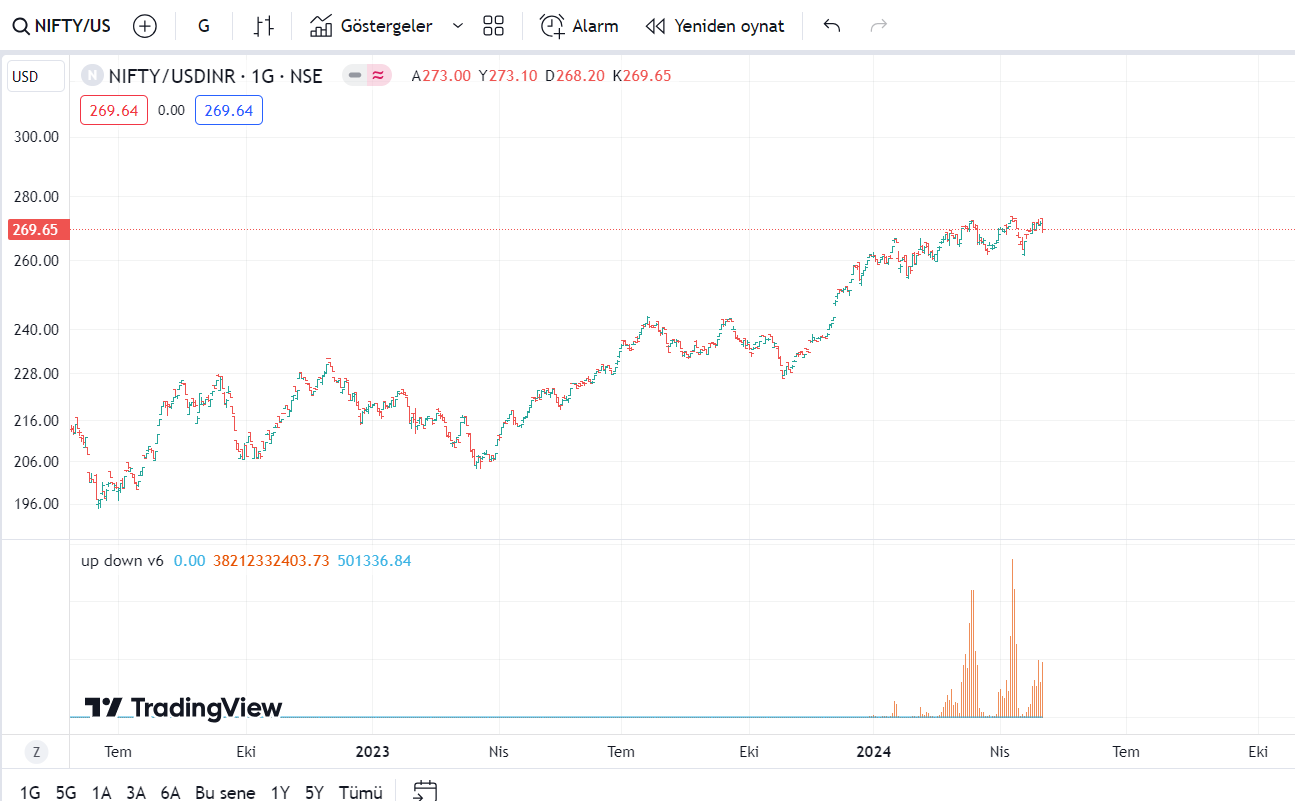Image resolution: width=1295 pixels, height=801 pixels.
Task: Open the USD currency selector
Action: click(x=35, y=76)
